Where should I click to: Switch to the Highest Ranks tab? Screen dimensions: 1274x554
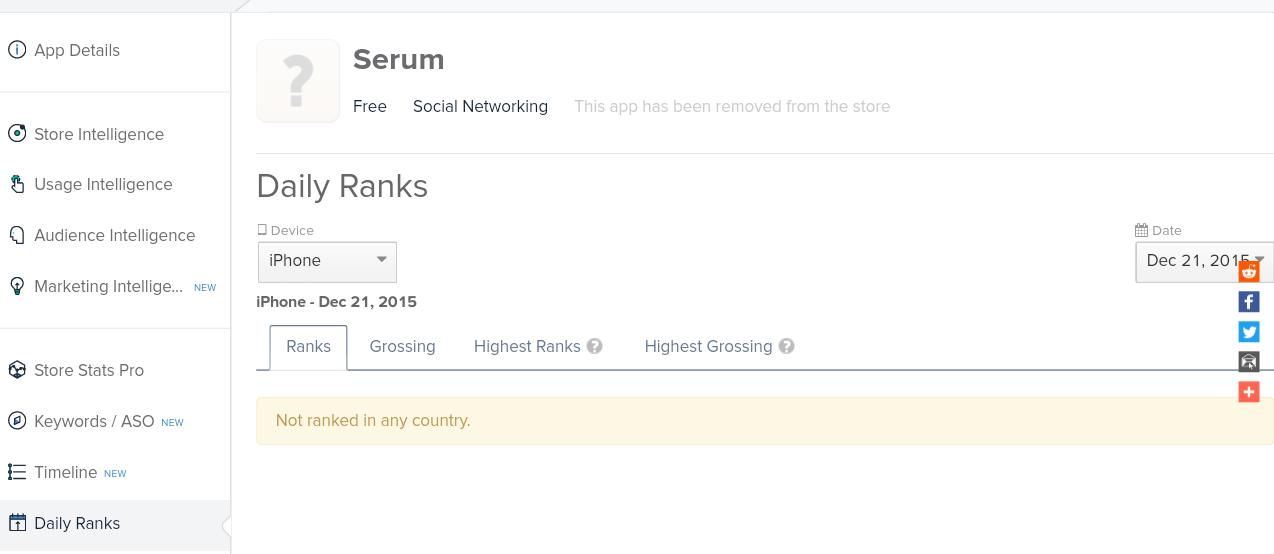point(527,347)
